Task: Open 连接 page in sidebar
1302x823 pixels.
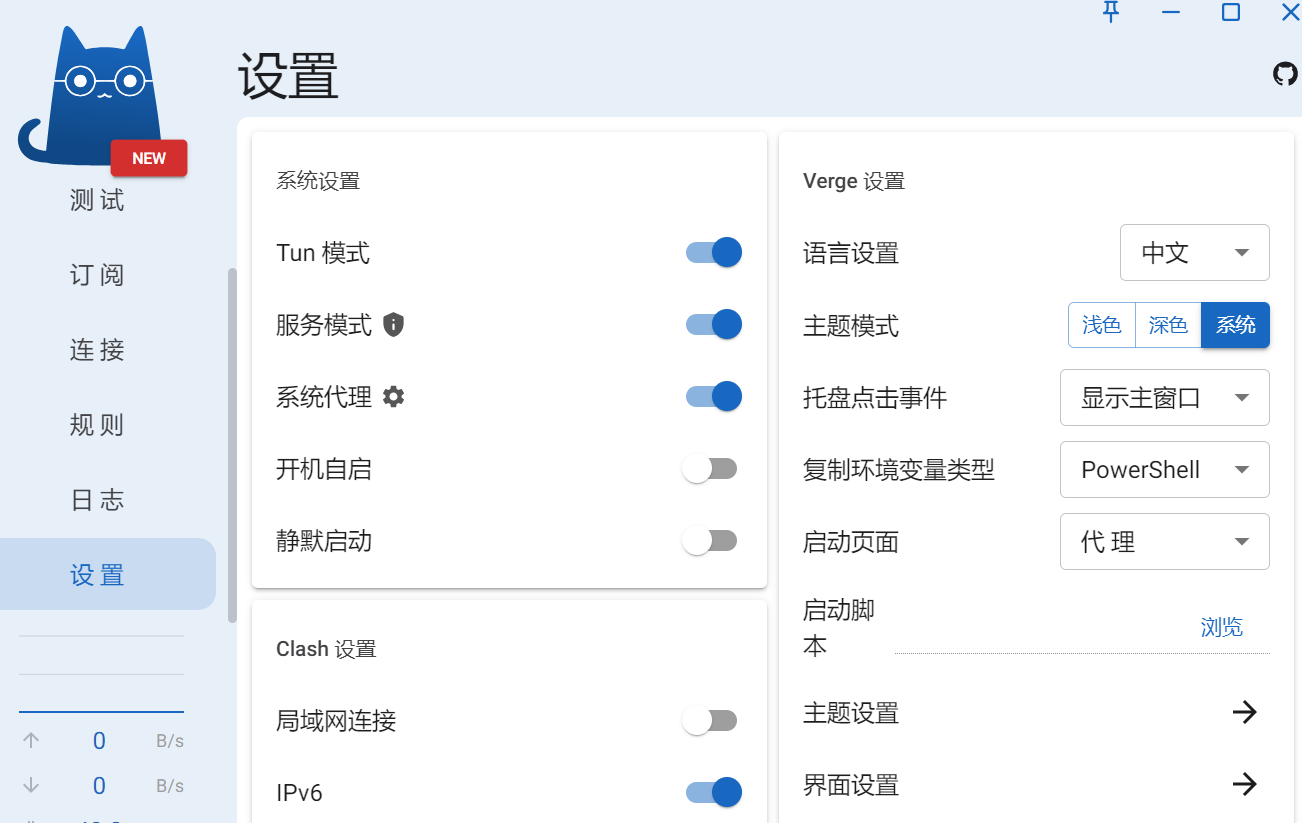Action: point(98,350)
